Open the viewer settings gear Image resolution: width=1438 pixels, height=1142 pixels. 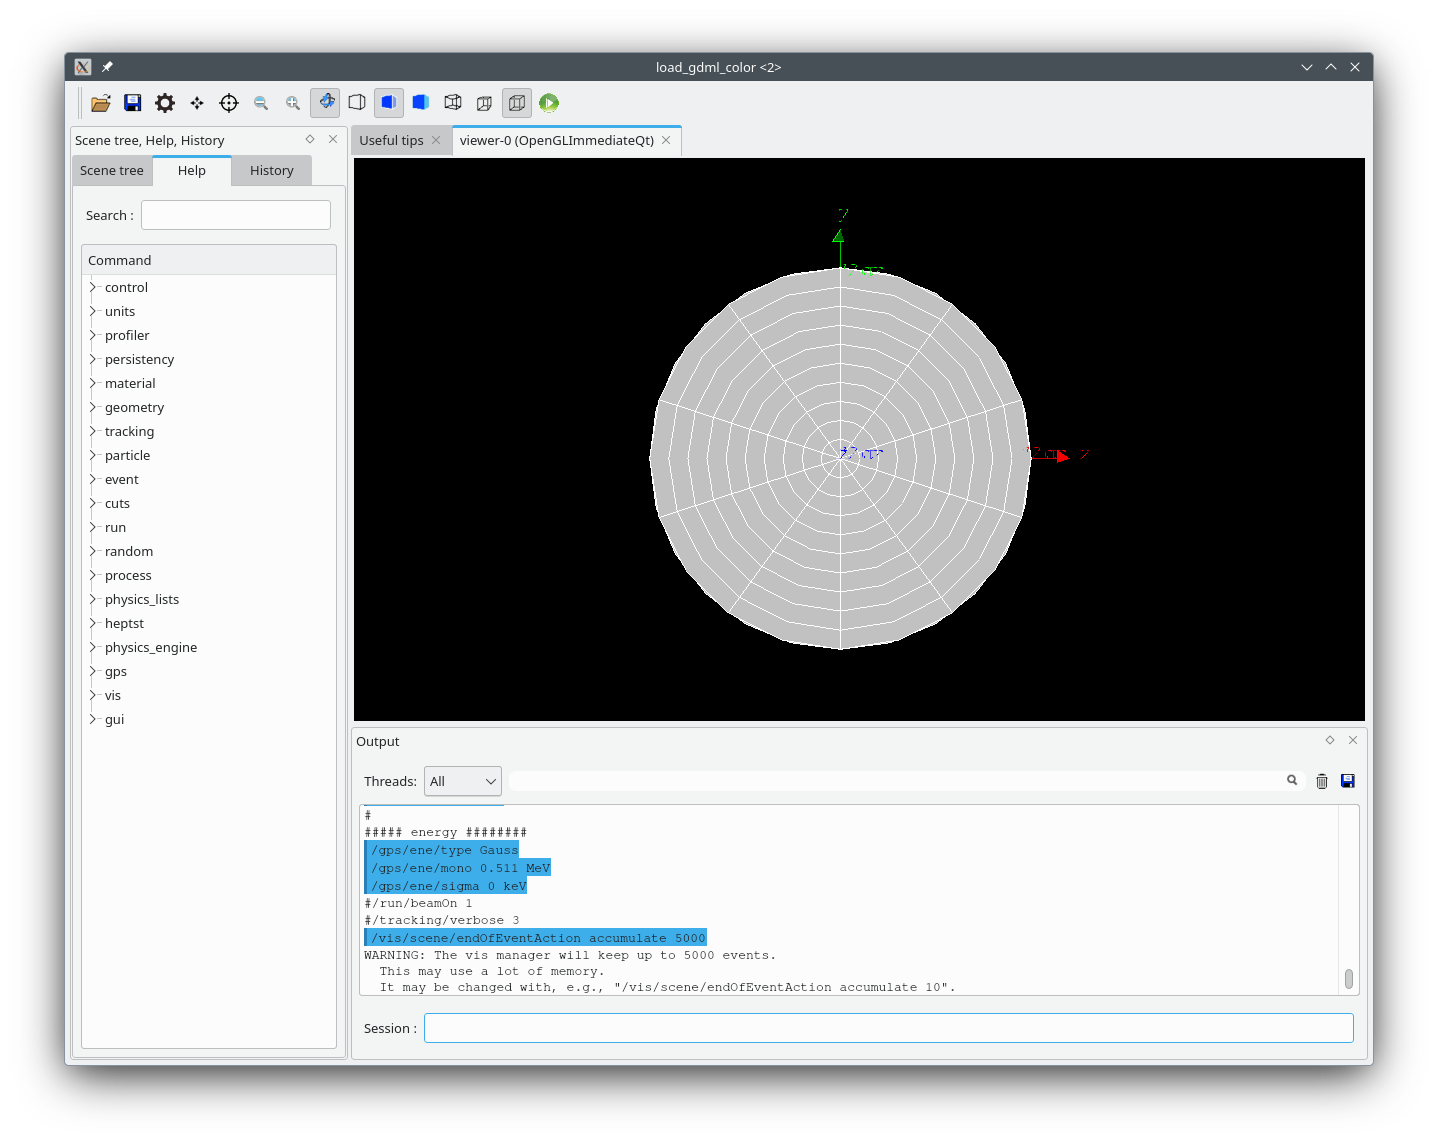click(x=164, y=102)
